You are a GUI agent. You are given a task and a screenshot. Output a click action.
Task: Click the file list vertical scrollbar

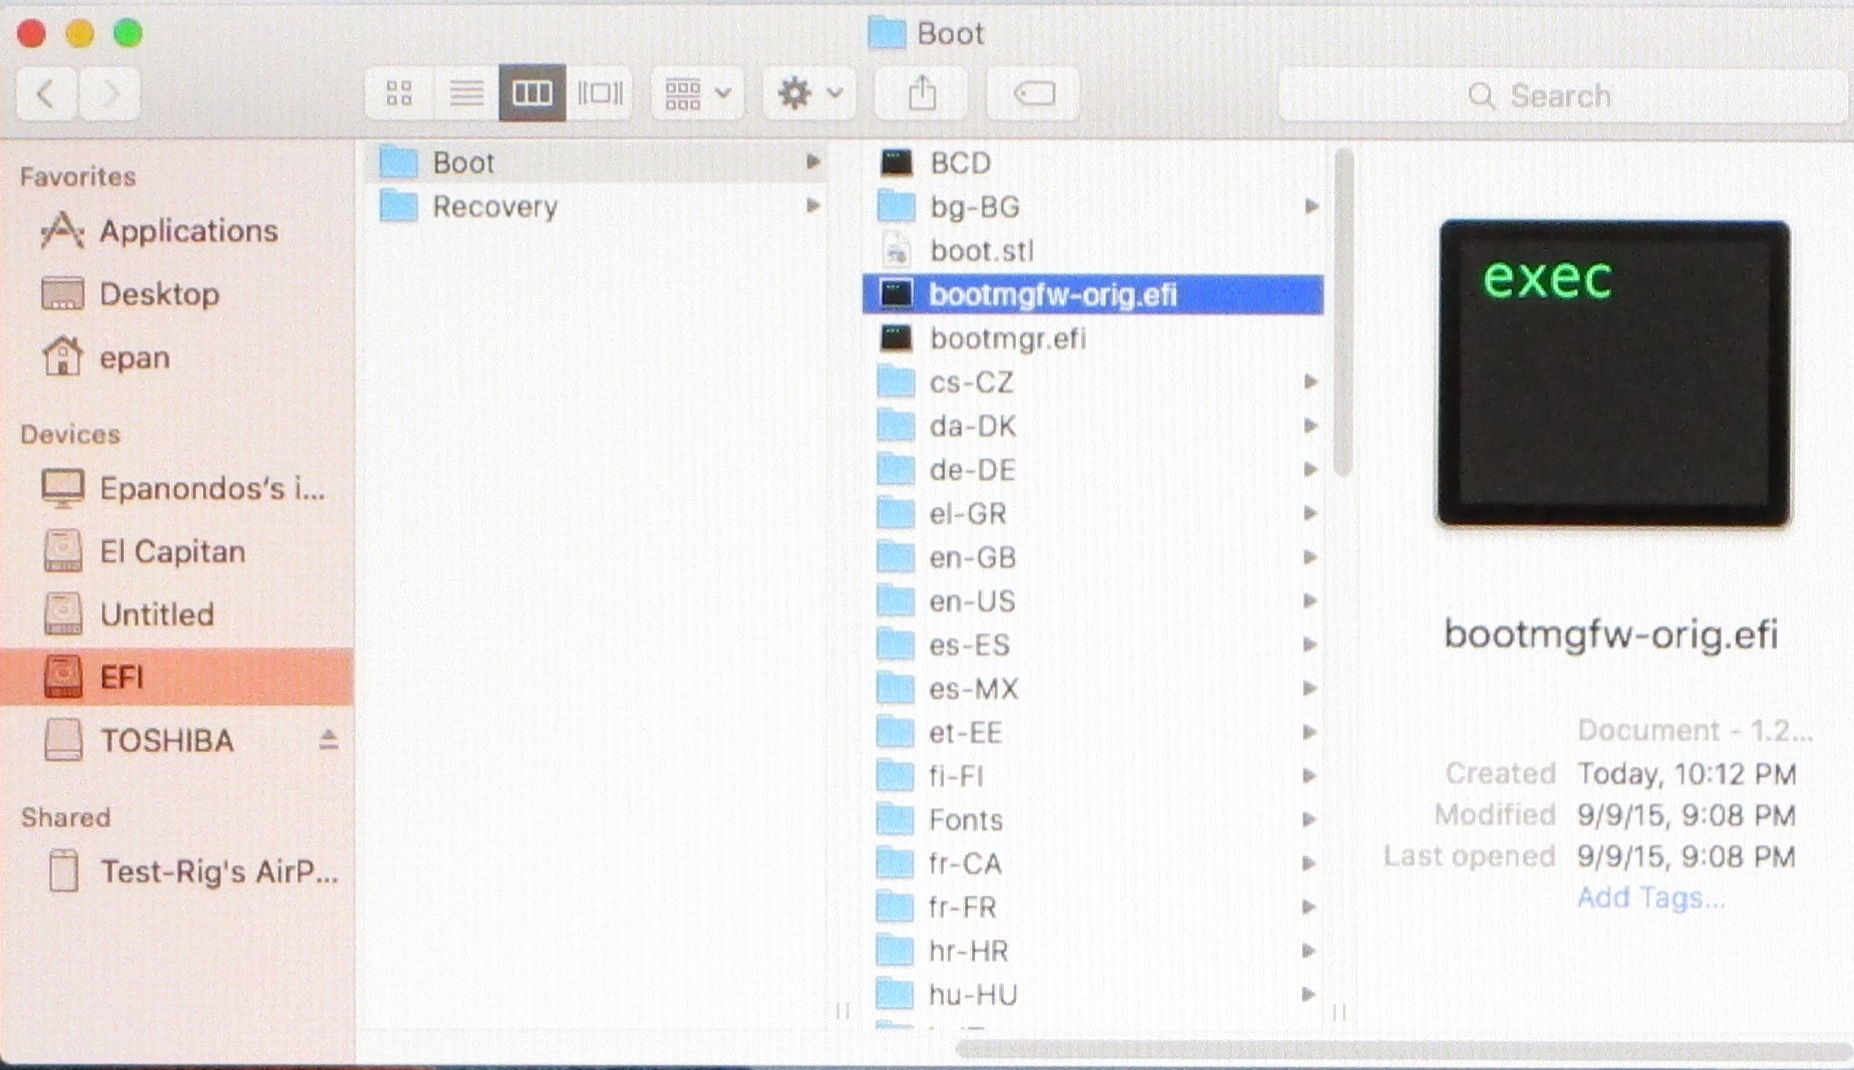[1343, 310]
